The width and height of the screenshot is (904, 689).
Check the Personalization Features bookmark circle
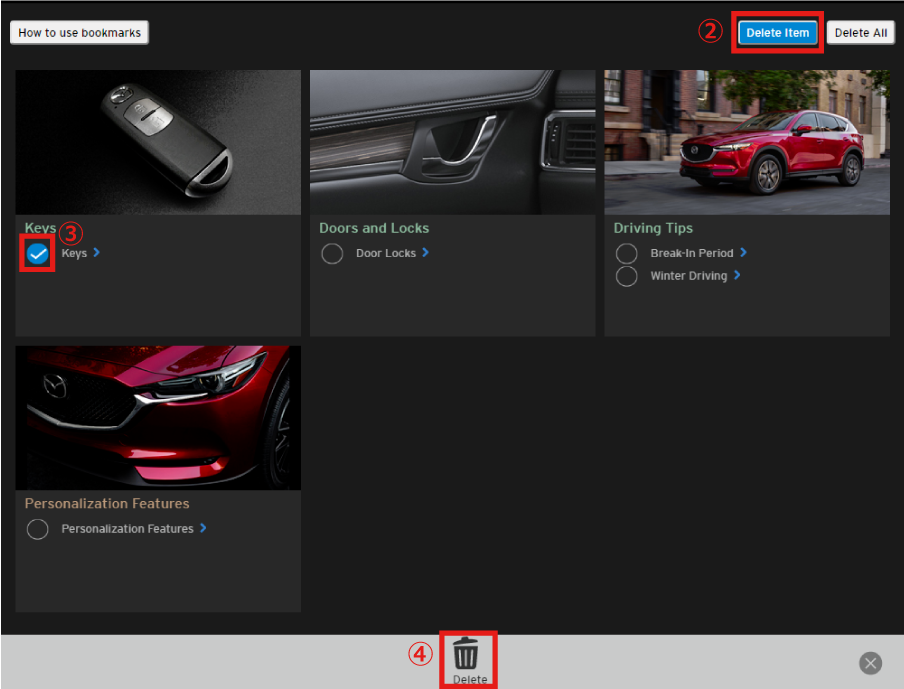coord(38,529)
